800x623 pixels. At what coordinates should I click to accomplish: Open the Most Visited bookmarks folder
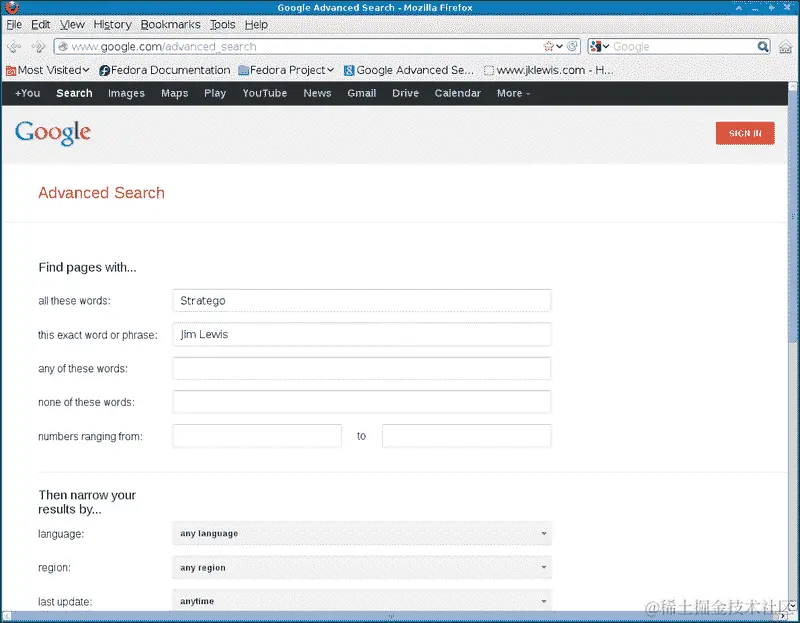pyautogui.click(x=47, y=70)
